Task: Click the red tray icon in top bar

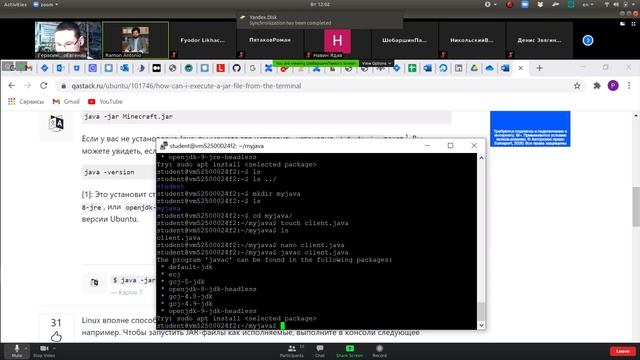Action: click(x=509, y=4)
